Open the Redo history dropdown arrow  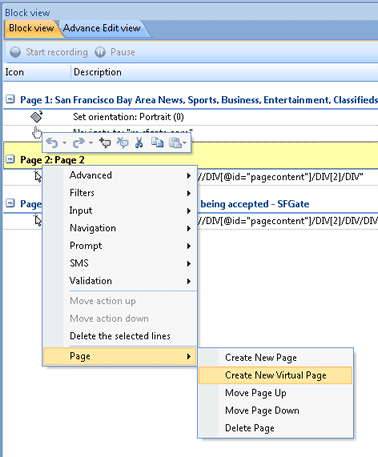coord(91,143)
